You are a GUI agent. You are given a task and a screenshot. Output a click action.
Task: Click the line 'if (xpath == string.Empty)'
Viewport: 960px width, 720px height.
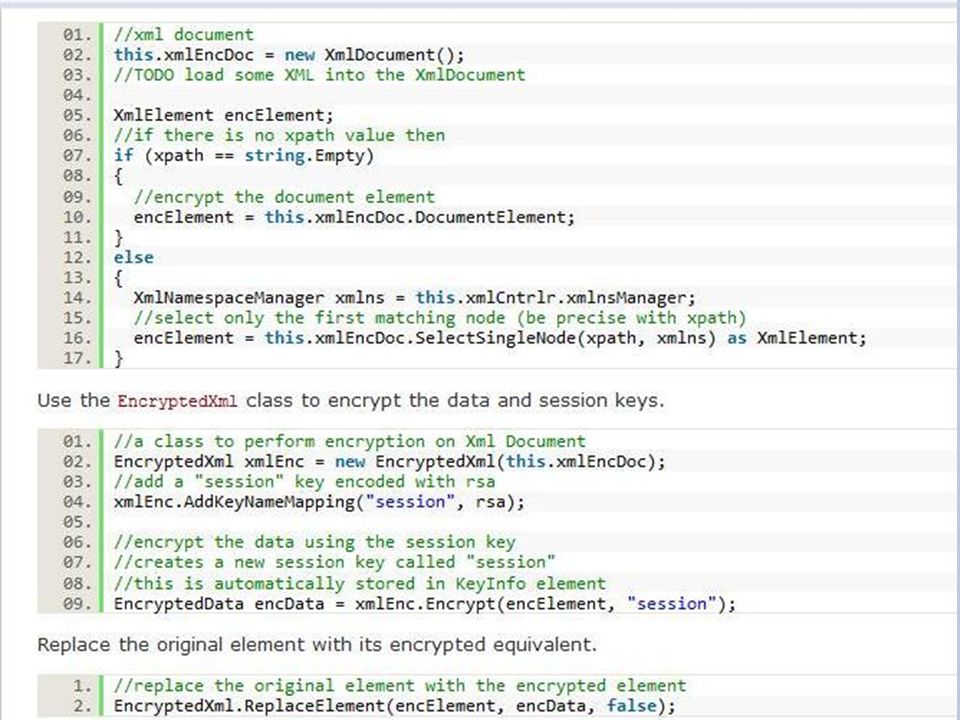(244, 156)
